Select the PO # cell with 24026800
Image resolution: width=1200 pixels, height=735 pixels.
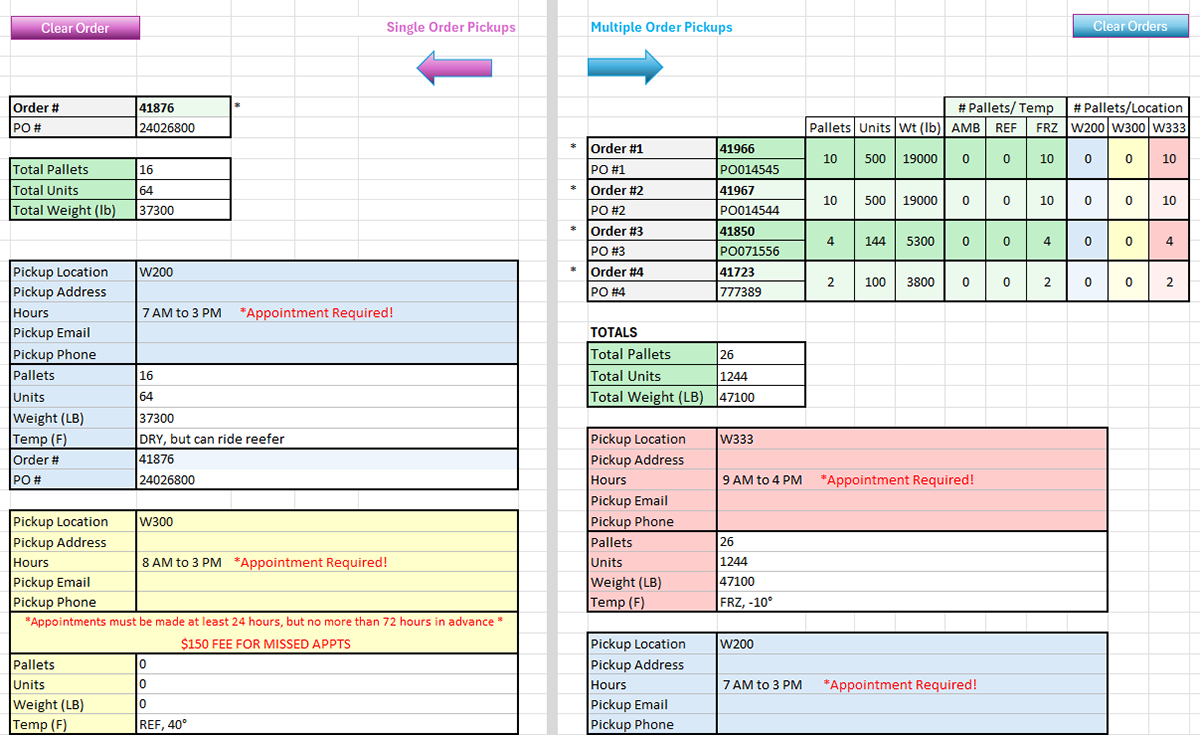point(183,127)
